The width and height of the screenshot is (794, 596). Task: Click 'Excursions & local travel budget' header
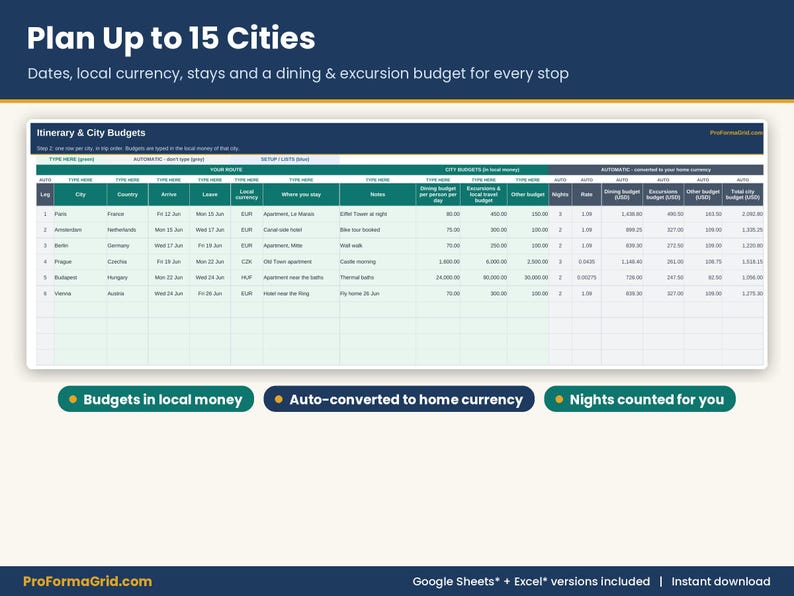[484, 194]
